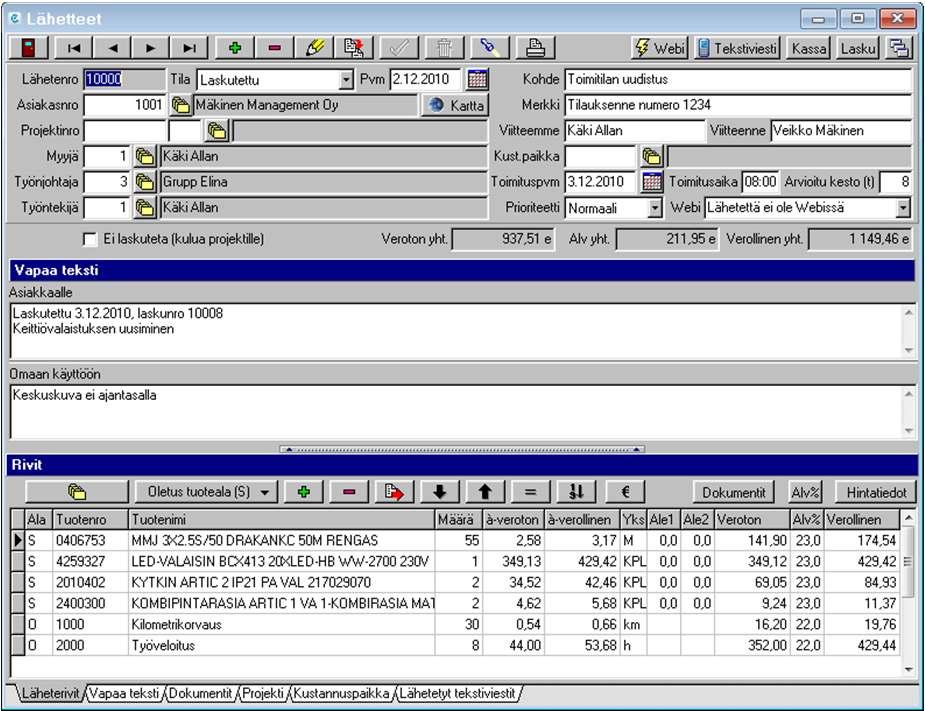Open the Dokumentit tab at the bottom
The width and height of the screenshot is (925, 711).
(x=201, y=693)
